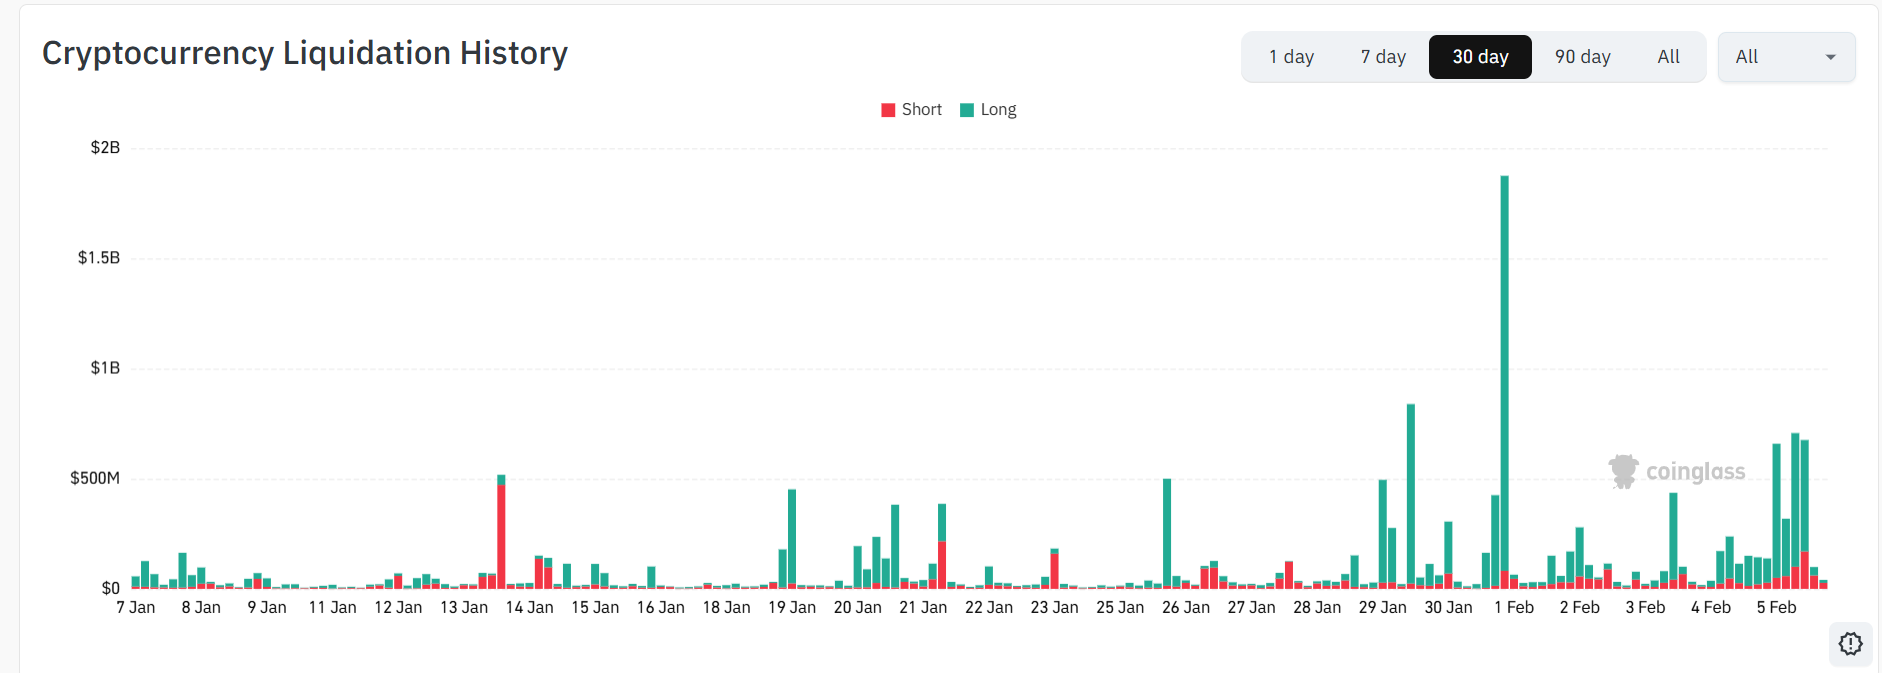
Task: Click the coinglass watermark logo
Action: [x=1677, y=472]
